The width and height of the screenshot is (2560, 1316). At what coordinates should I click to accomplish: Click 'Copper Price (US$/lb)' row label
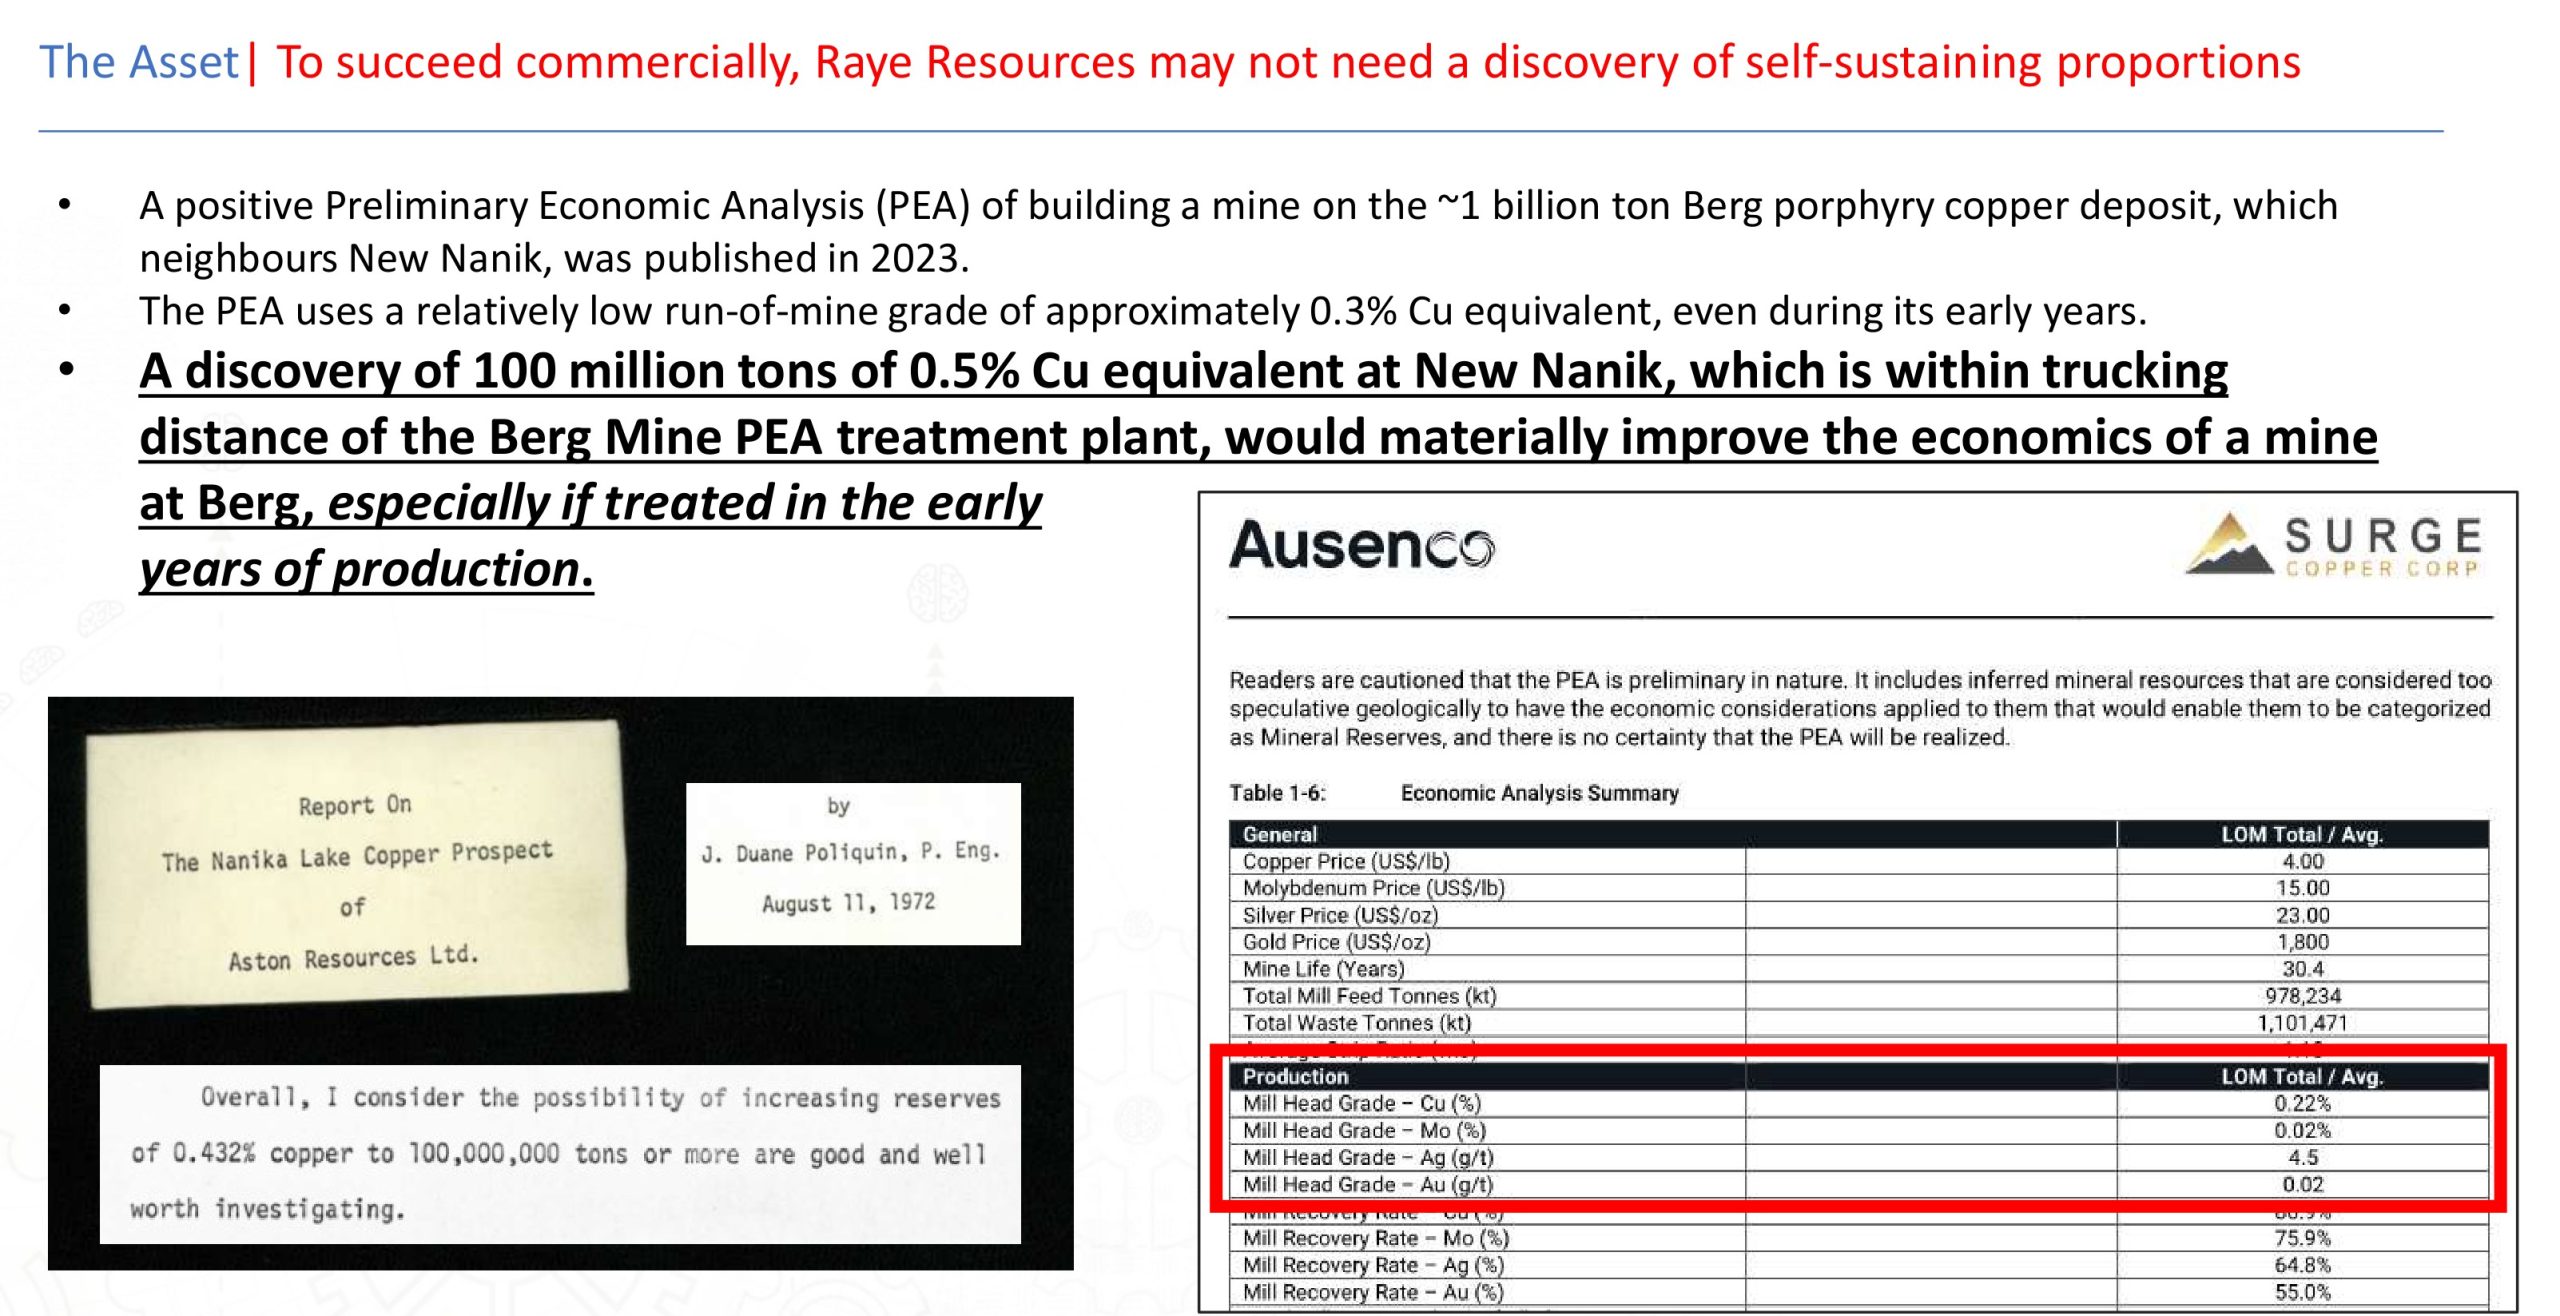1346,861
